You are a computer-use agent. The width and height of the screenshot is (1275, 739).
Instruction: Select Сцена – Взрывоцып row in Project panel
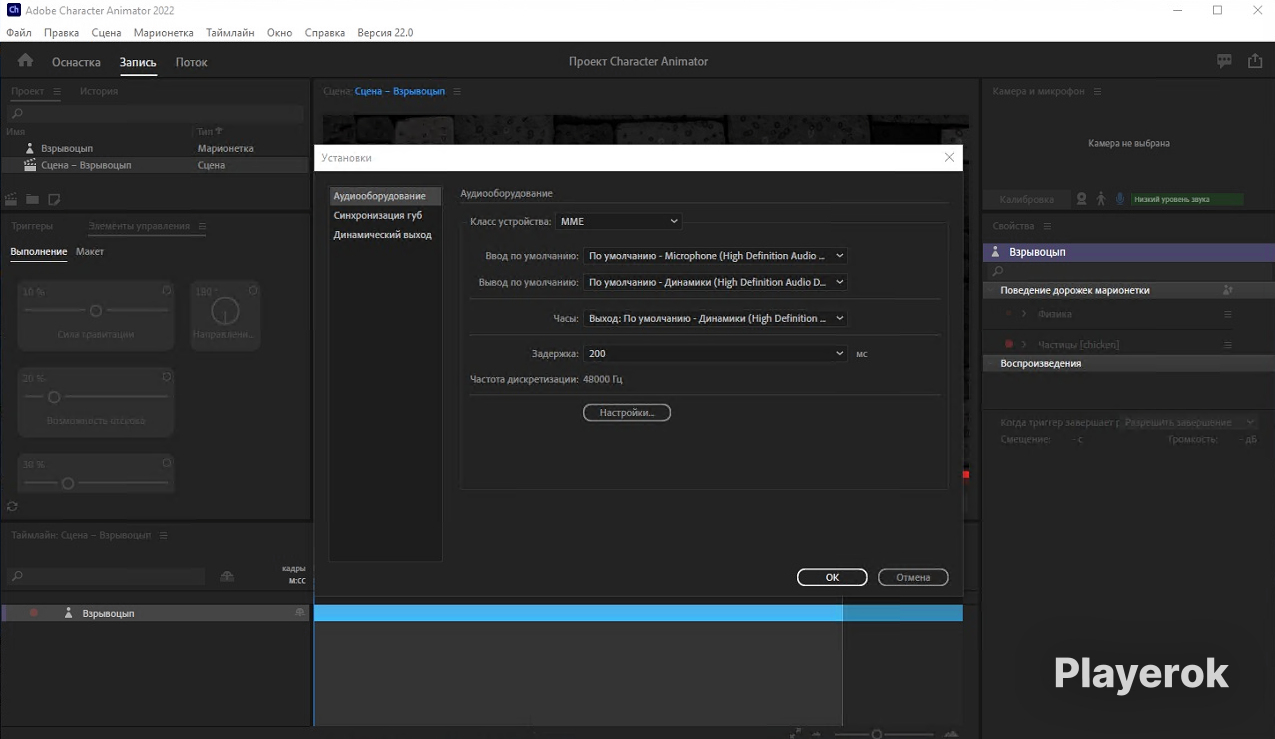[155, 165]
